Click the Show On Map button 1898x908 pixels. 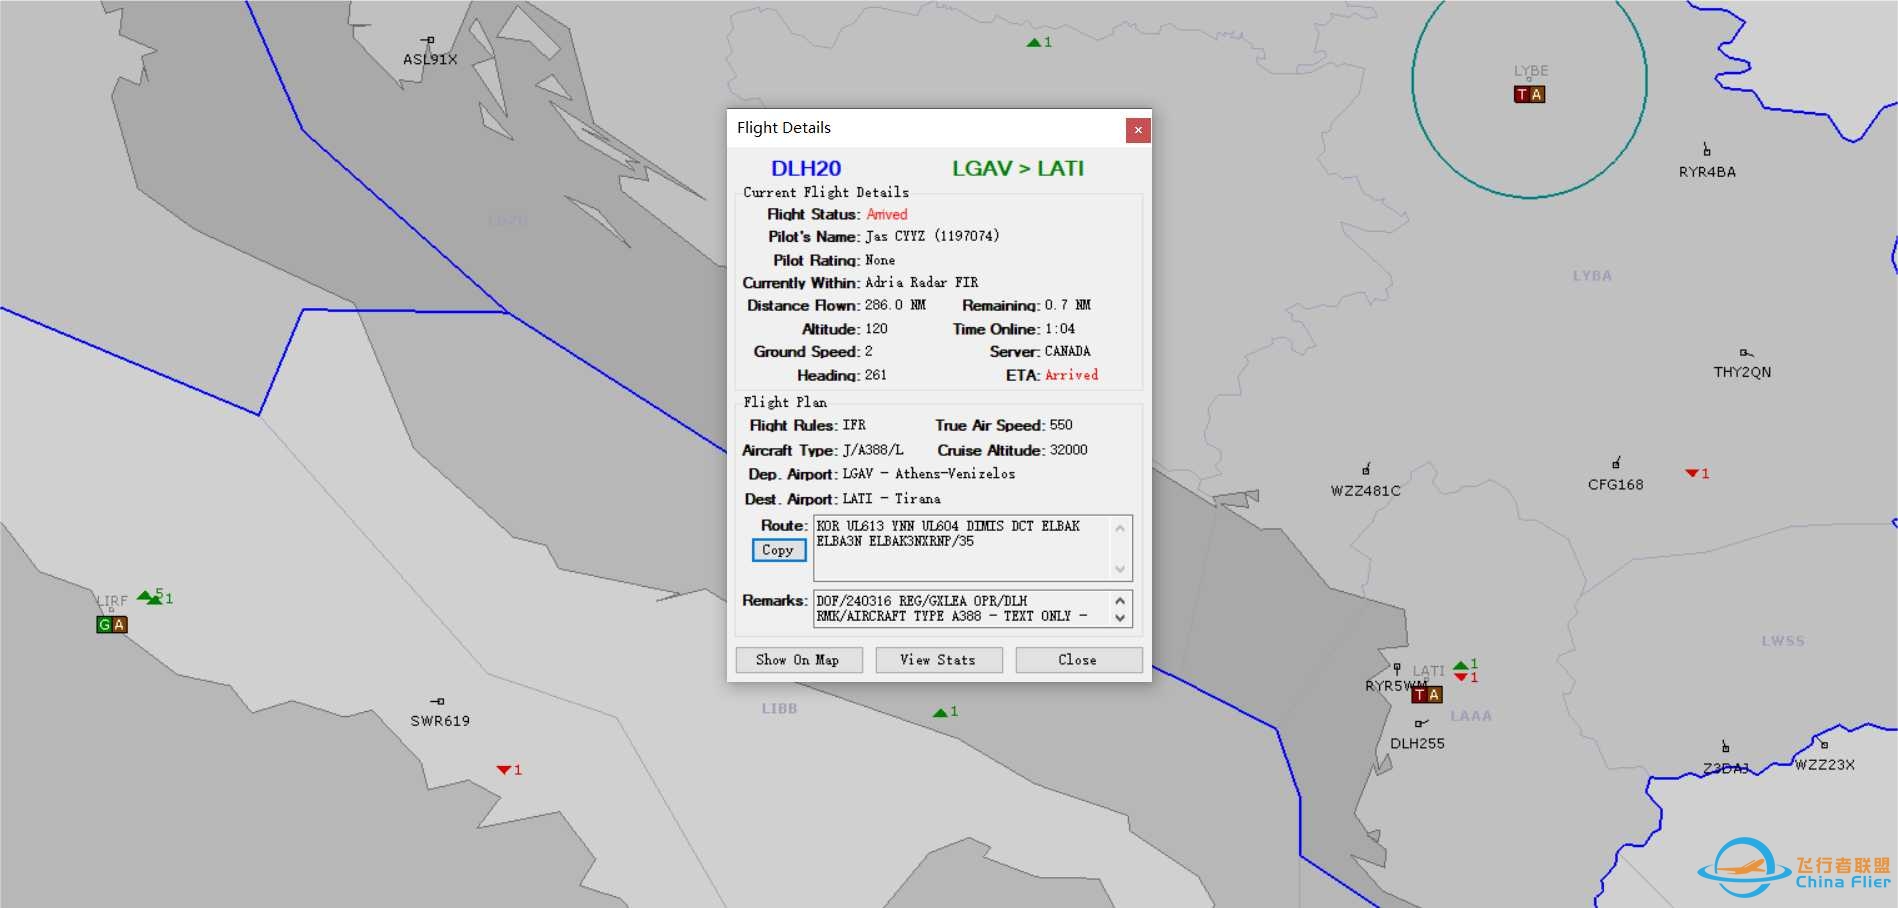point(798,660)
